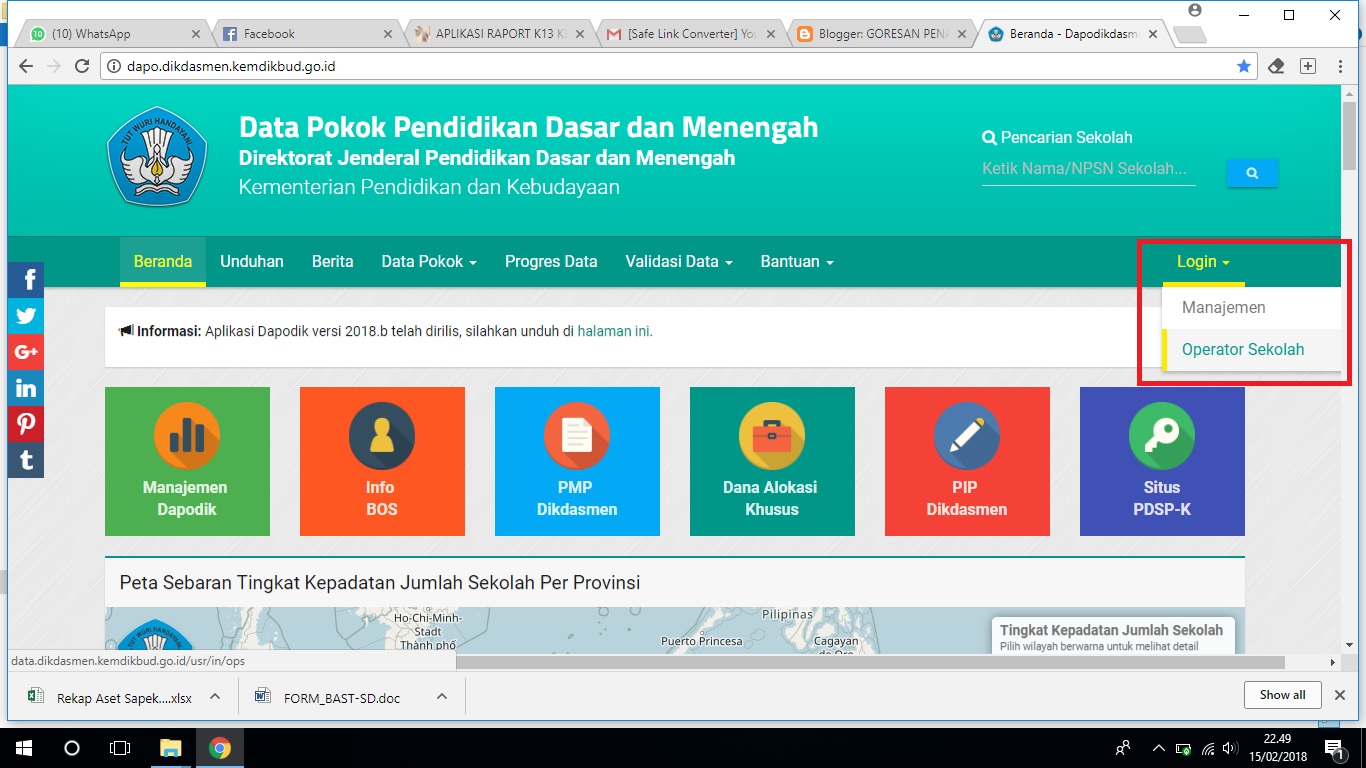Open Task View on the taskbar

(x=120, y=747)
